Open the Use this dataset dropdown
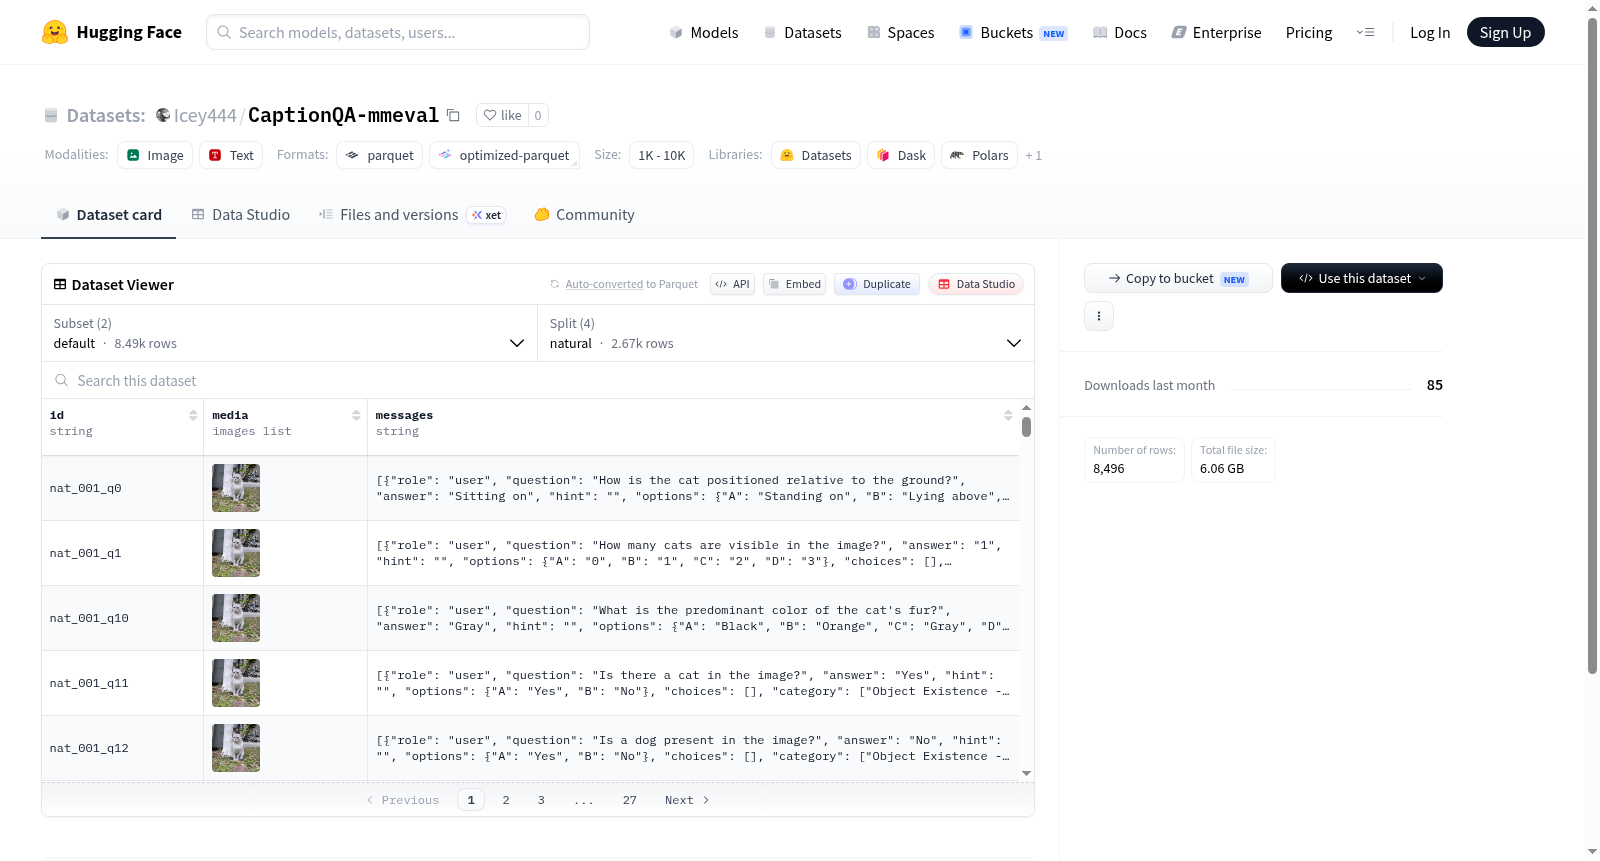Viewport: 1600px width, 861px height. tap(1362, 278)
